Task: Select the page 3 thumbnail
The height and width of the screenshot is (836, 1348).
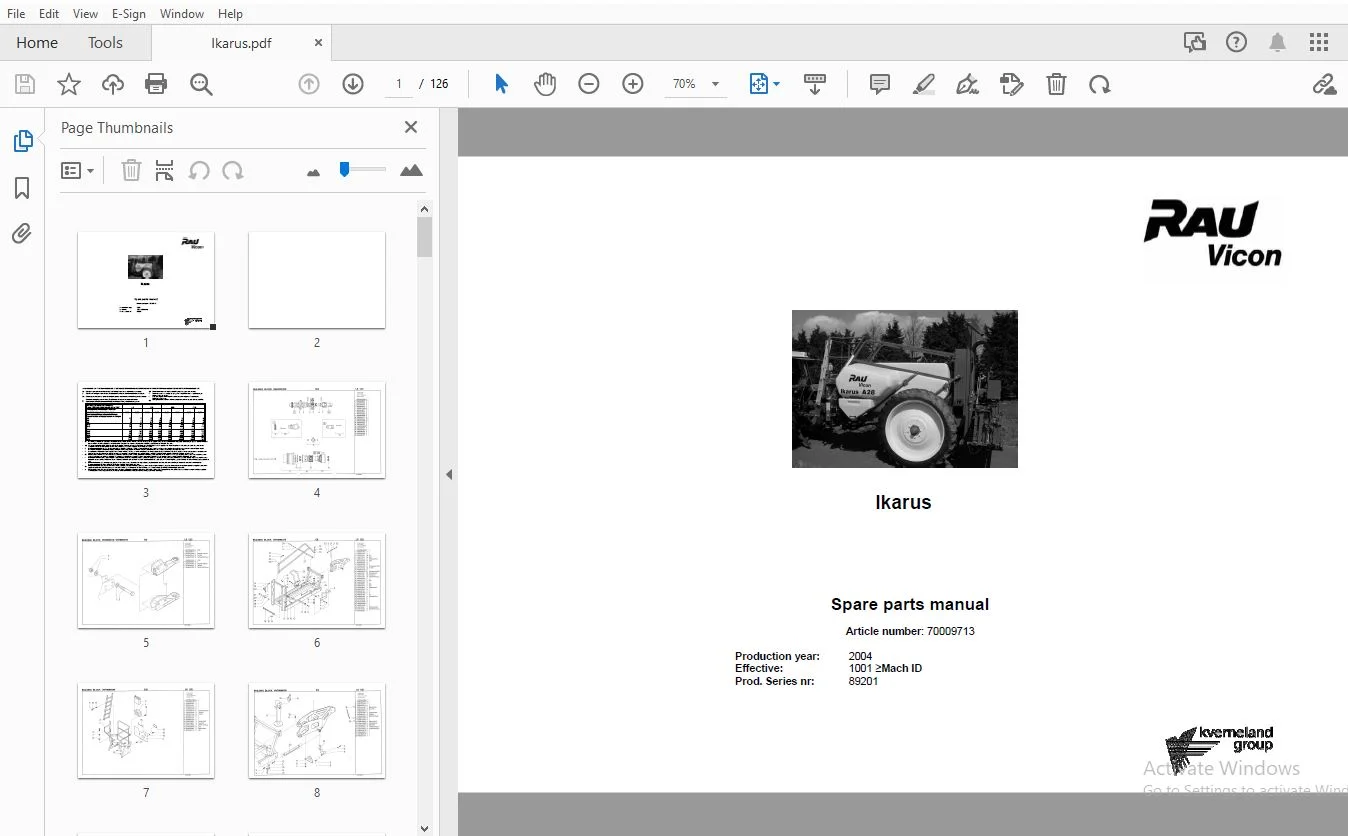Action: point(146,430)
